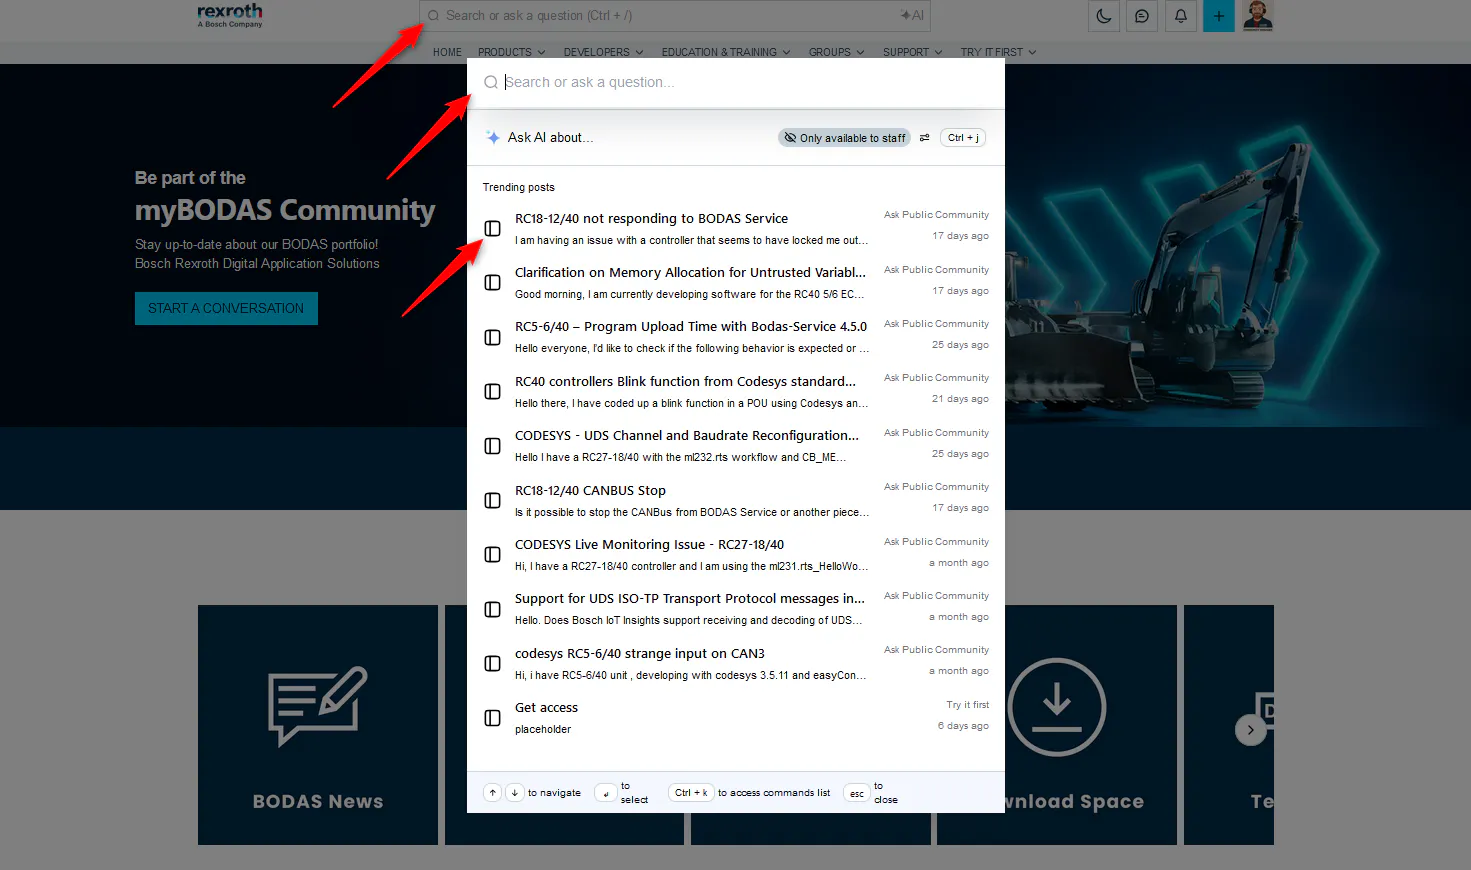Open the user profile avatar

pyautogui.click(x=1258, y=16)
